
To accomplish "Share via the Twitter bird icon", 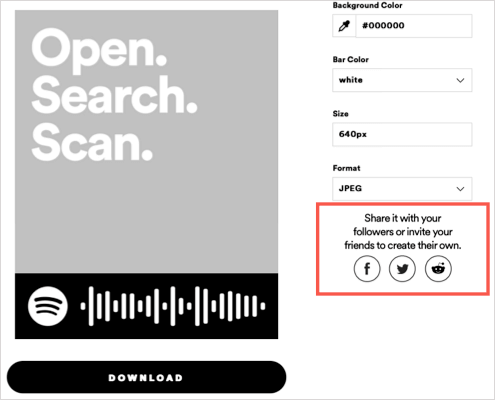I will coord(402,269).
